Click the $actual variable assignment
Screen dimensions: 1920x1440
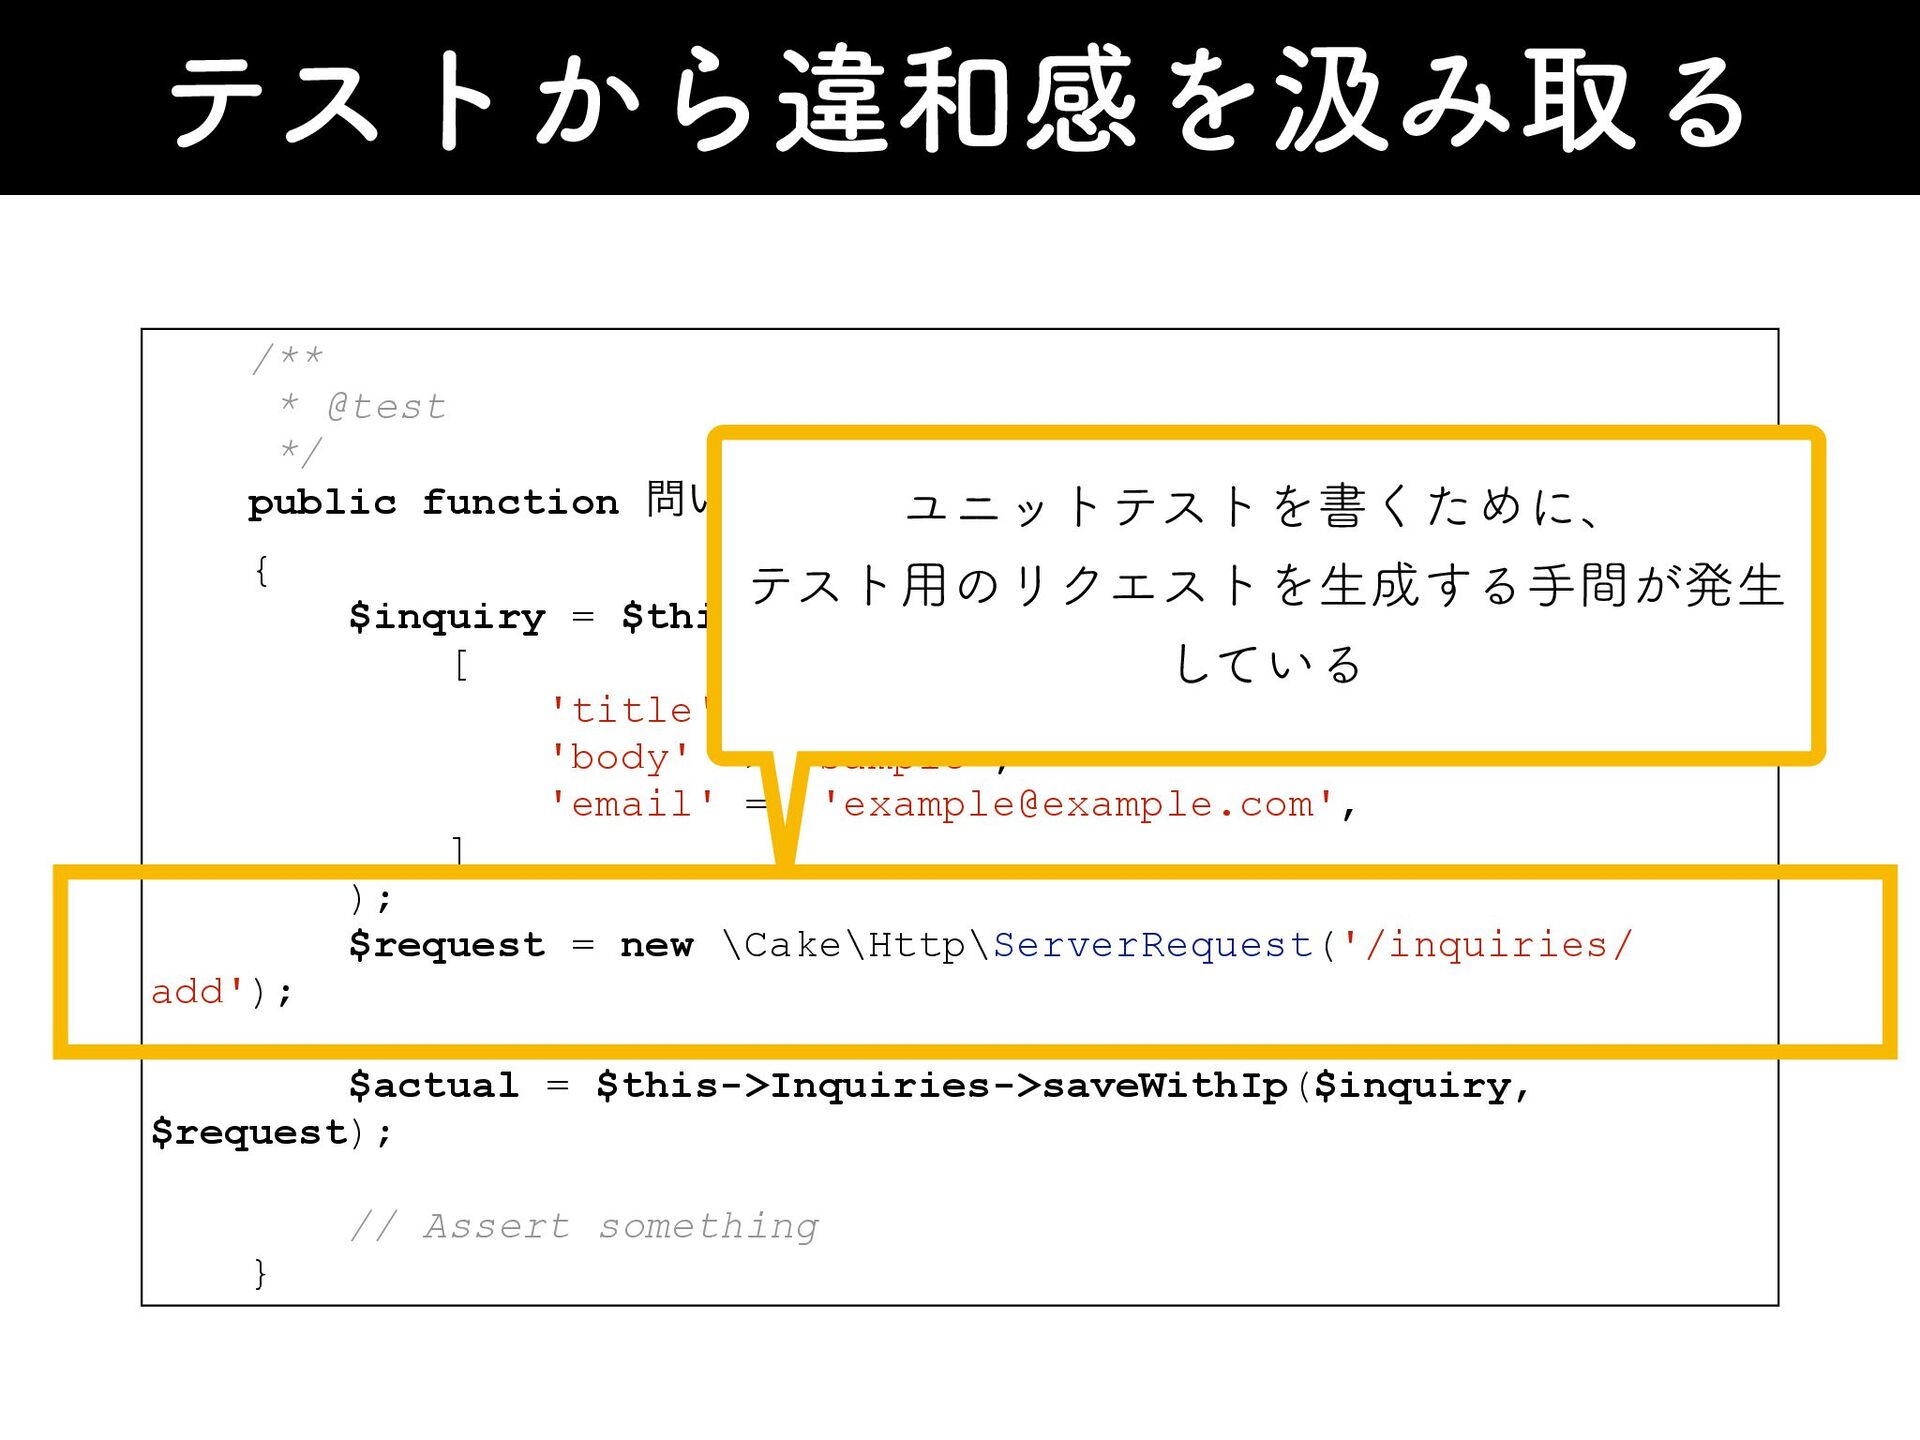pyautogui.click(x=433, y=1085)
